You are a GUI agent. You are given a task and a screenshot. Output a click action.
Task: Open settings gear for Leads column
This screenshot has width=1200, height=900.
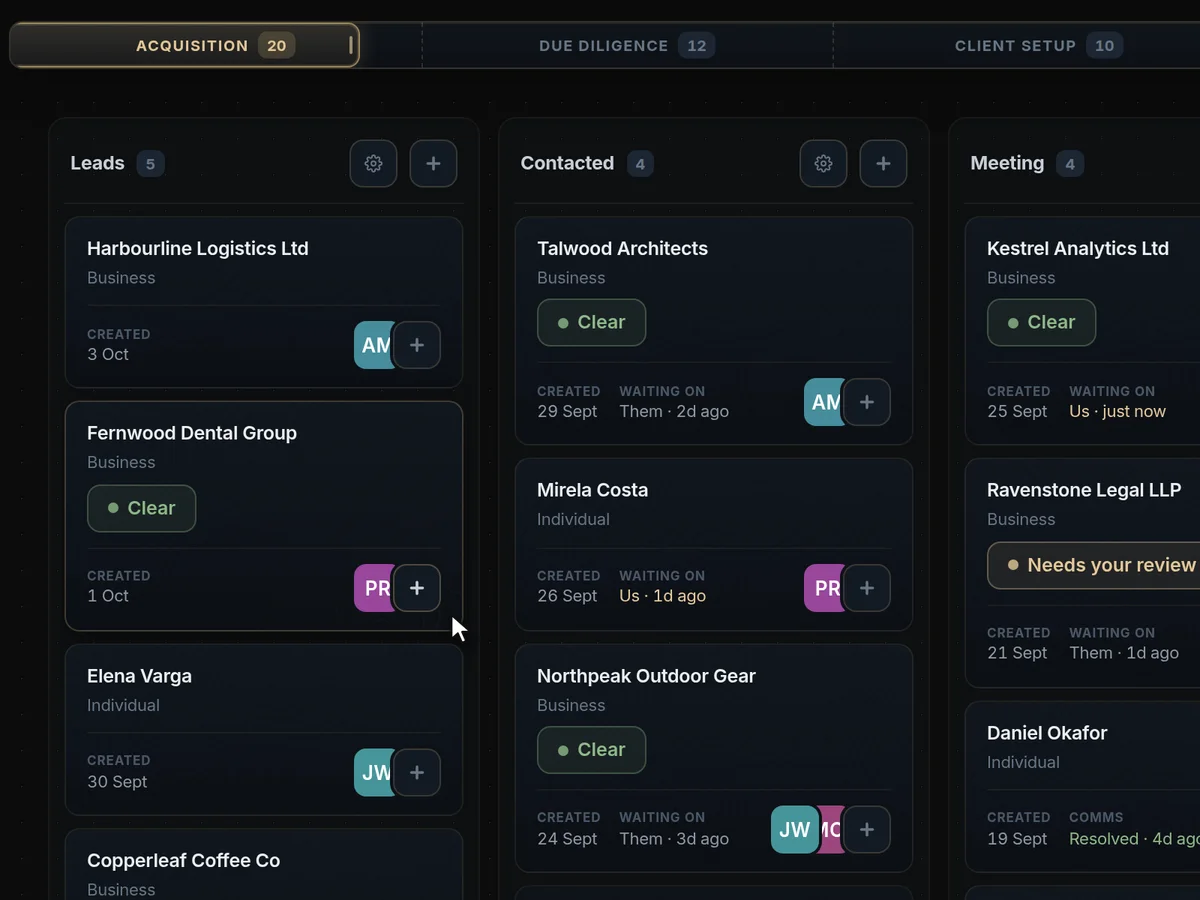[373, 163]
